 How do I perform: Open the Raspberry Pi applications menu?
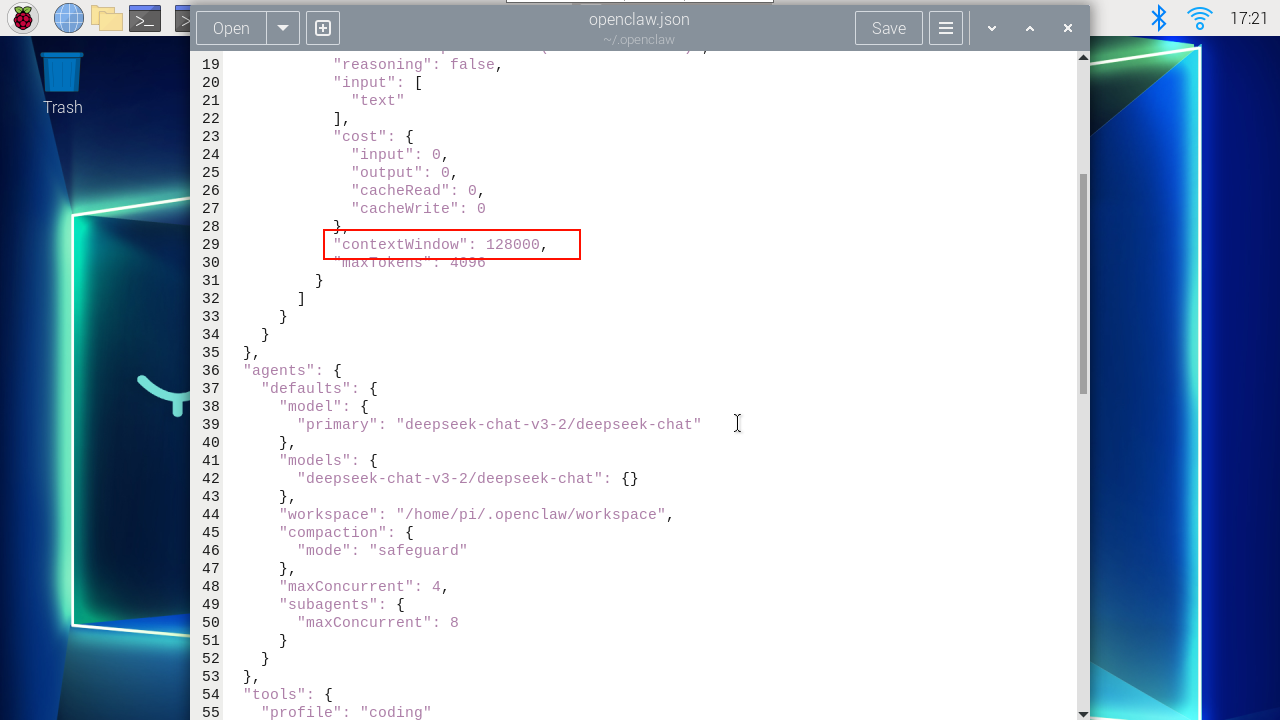[23, 18]
